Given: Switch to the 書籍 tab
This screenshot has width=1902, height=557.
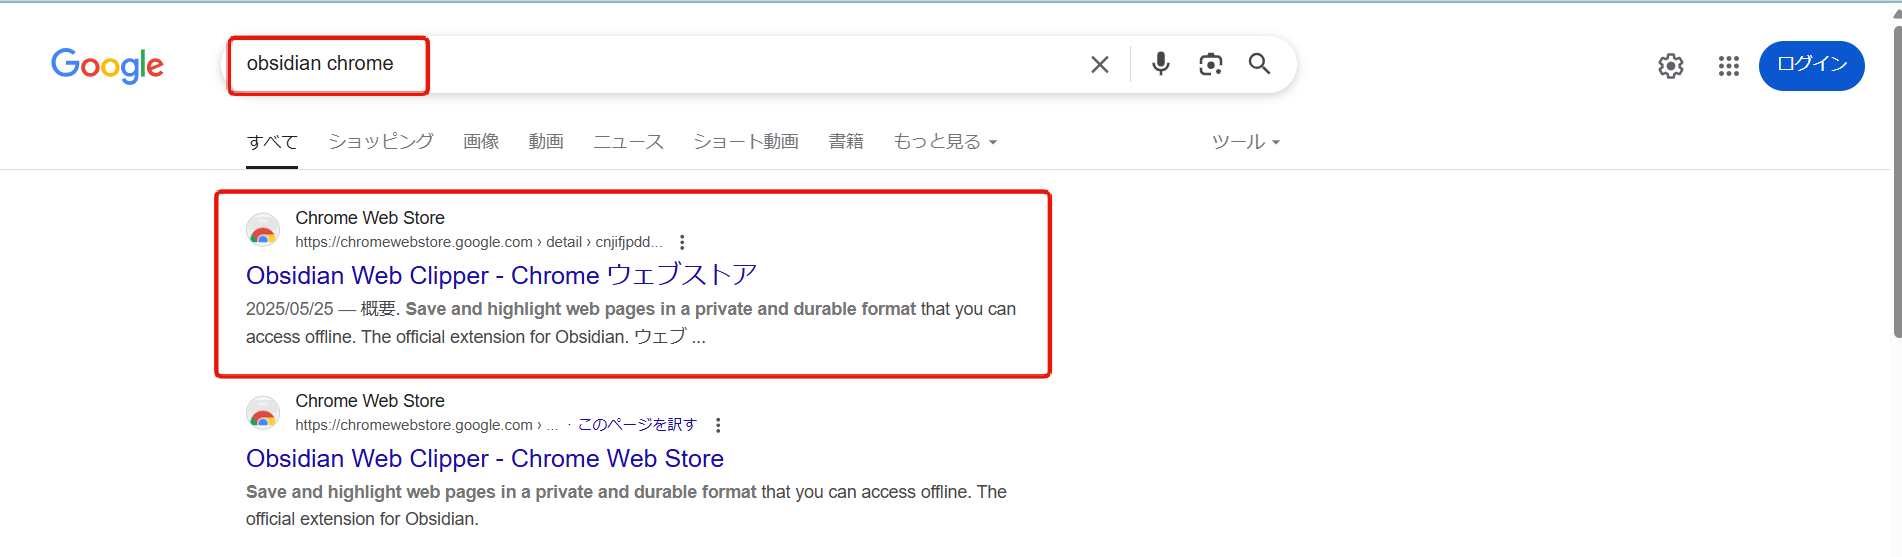Looking at the screenshot, I should click(846, 142).
